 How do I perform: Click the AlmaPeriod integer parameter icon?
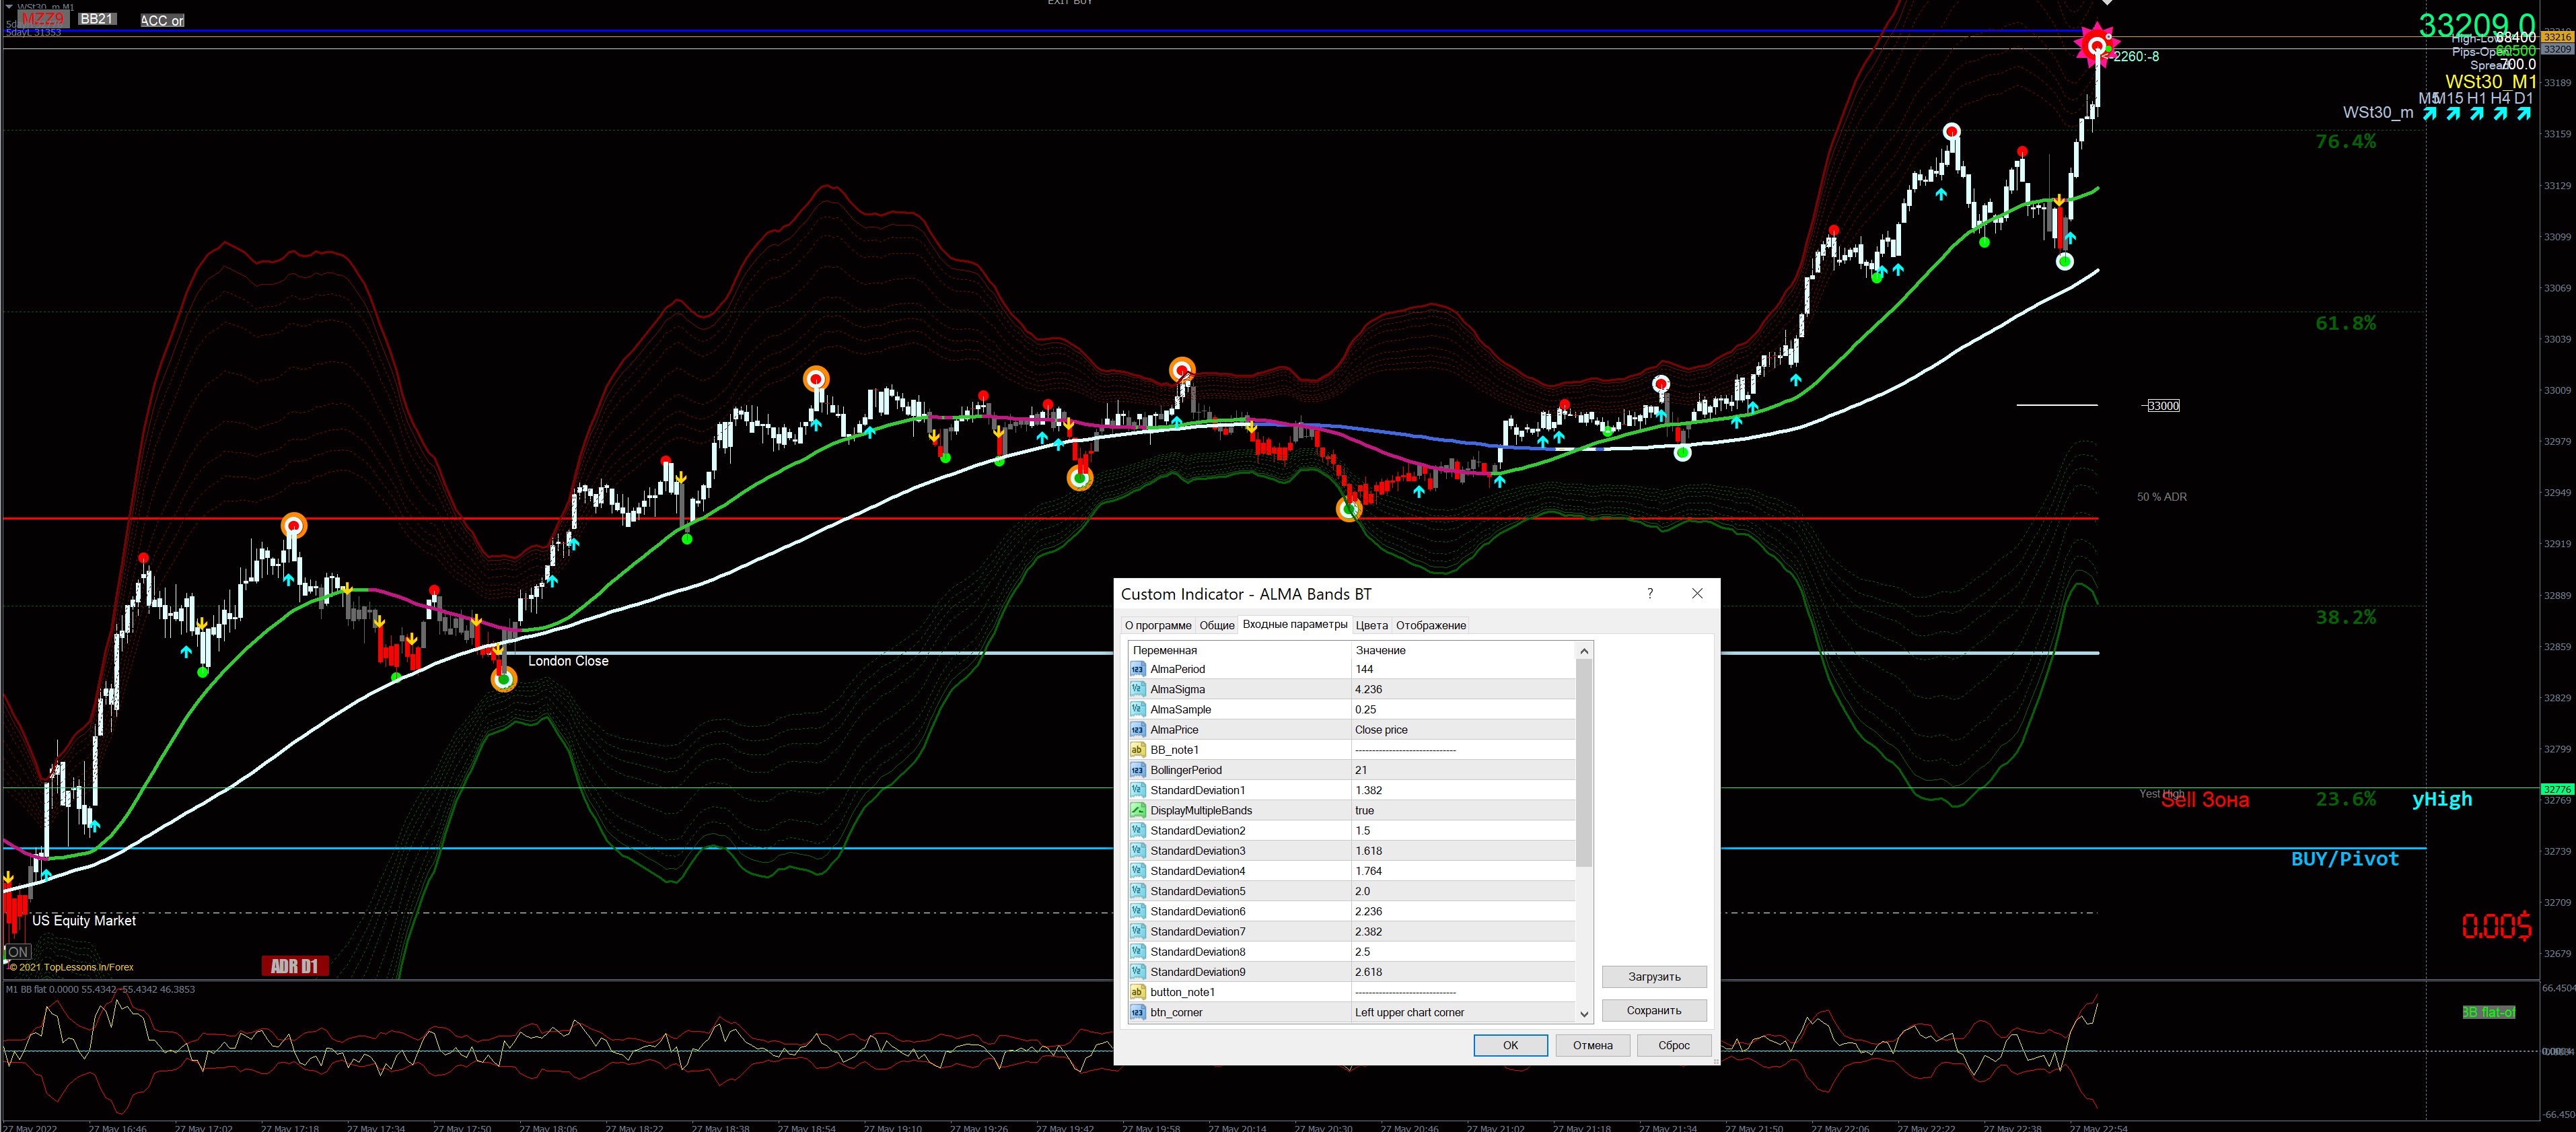1137,669
